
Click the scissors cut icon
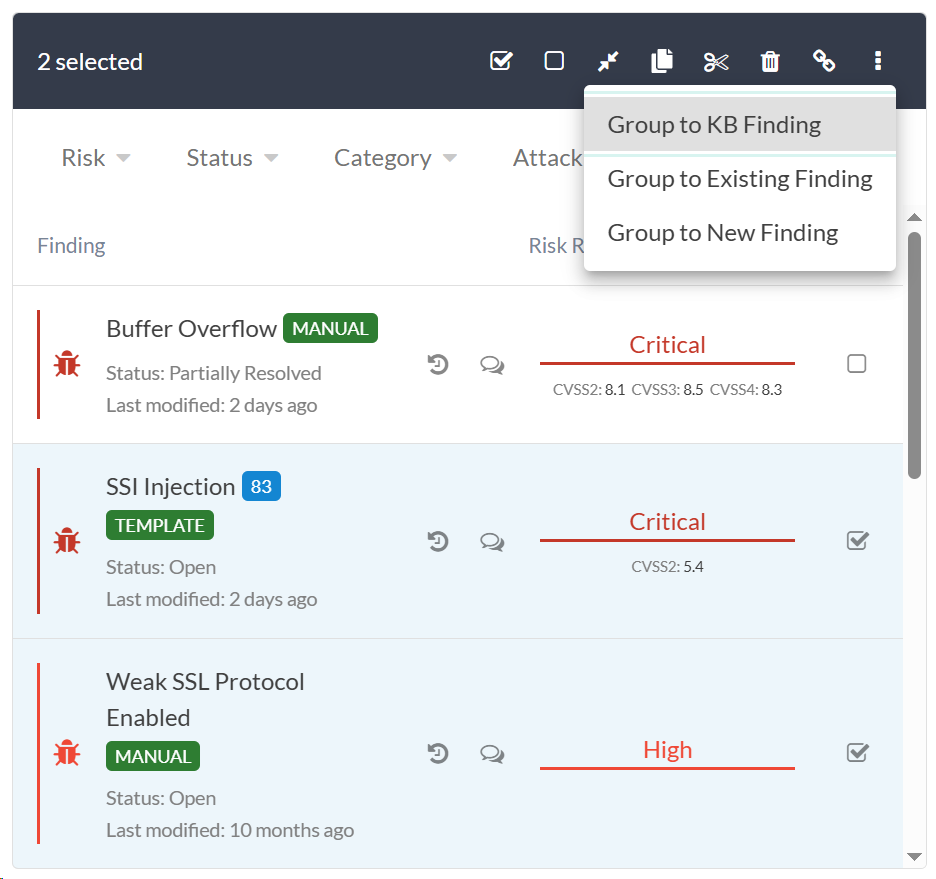point(716,62)
